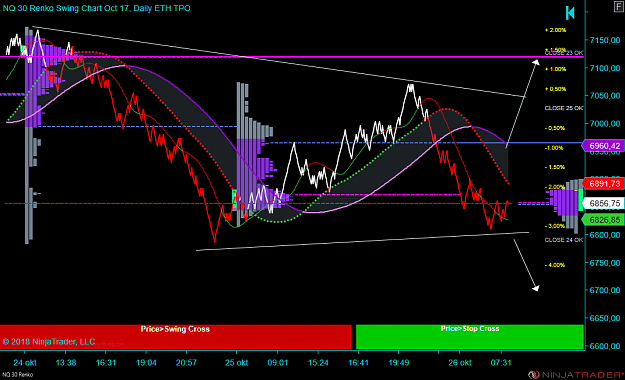Click the red 6891,73 price marker

(x=603, y=184)
